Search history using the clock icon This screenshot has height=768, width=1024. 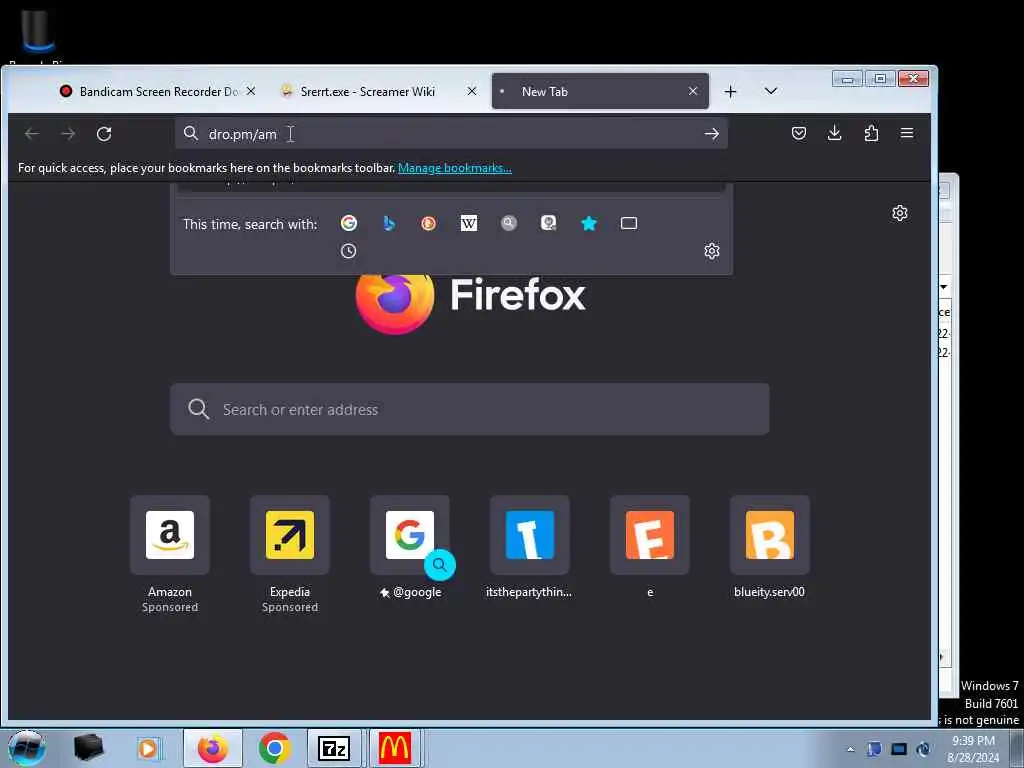[x=349, y=251]
